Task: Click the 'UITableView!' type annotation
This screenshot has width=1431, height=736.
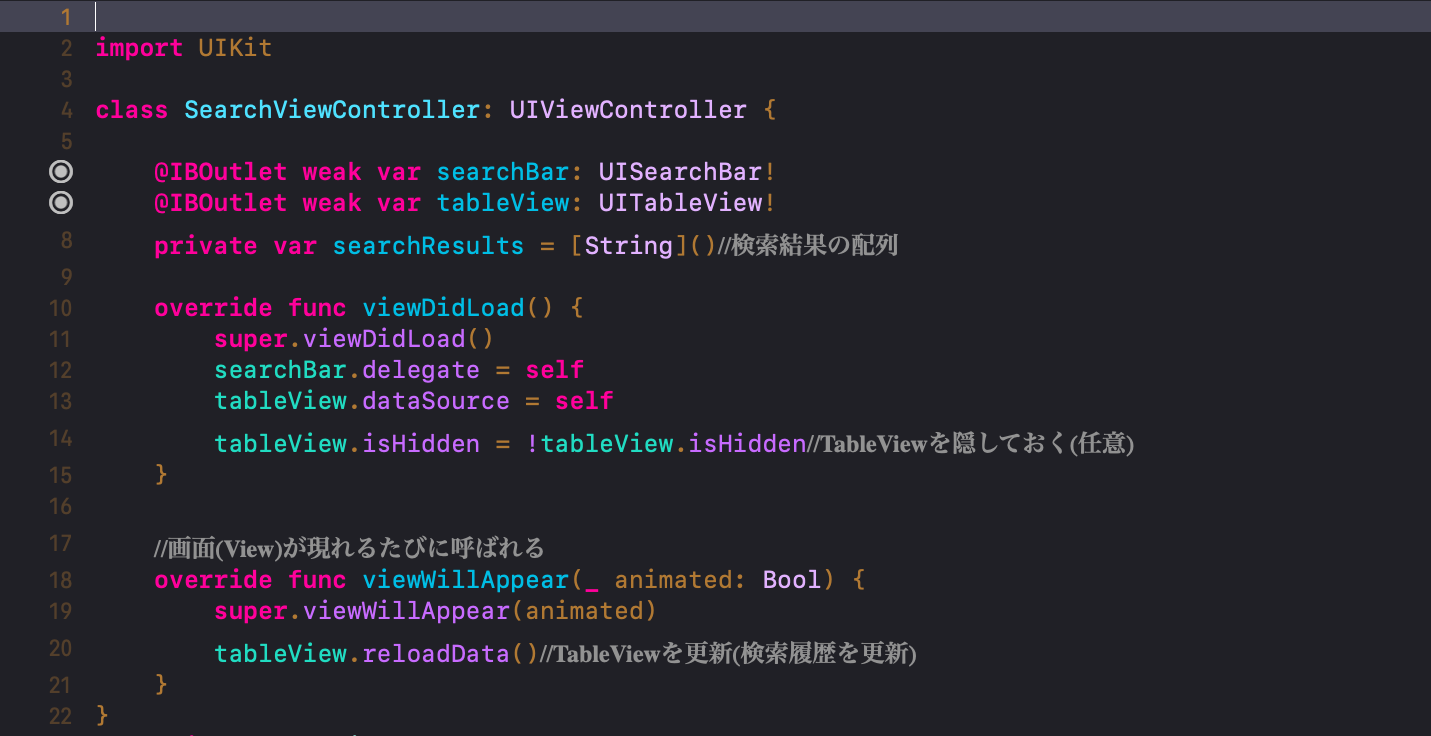Action: [x=687, y=203]
